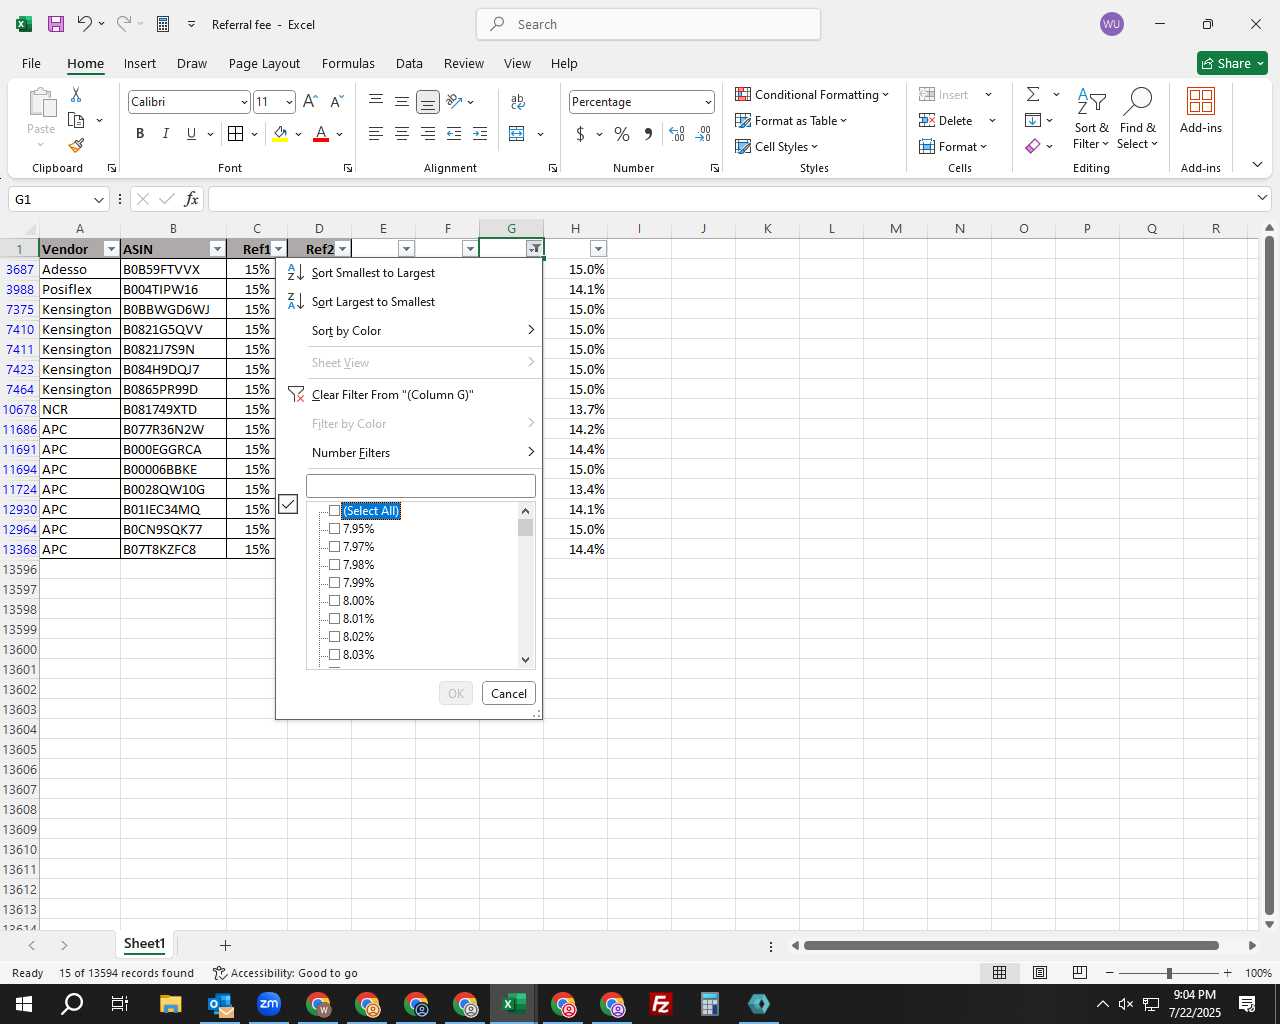Open Zoom app from the taskbar
Viewport: 1280px width, 1024px height.
click(269, 1004)
